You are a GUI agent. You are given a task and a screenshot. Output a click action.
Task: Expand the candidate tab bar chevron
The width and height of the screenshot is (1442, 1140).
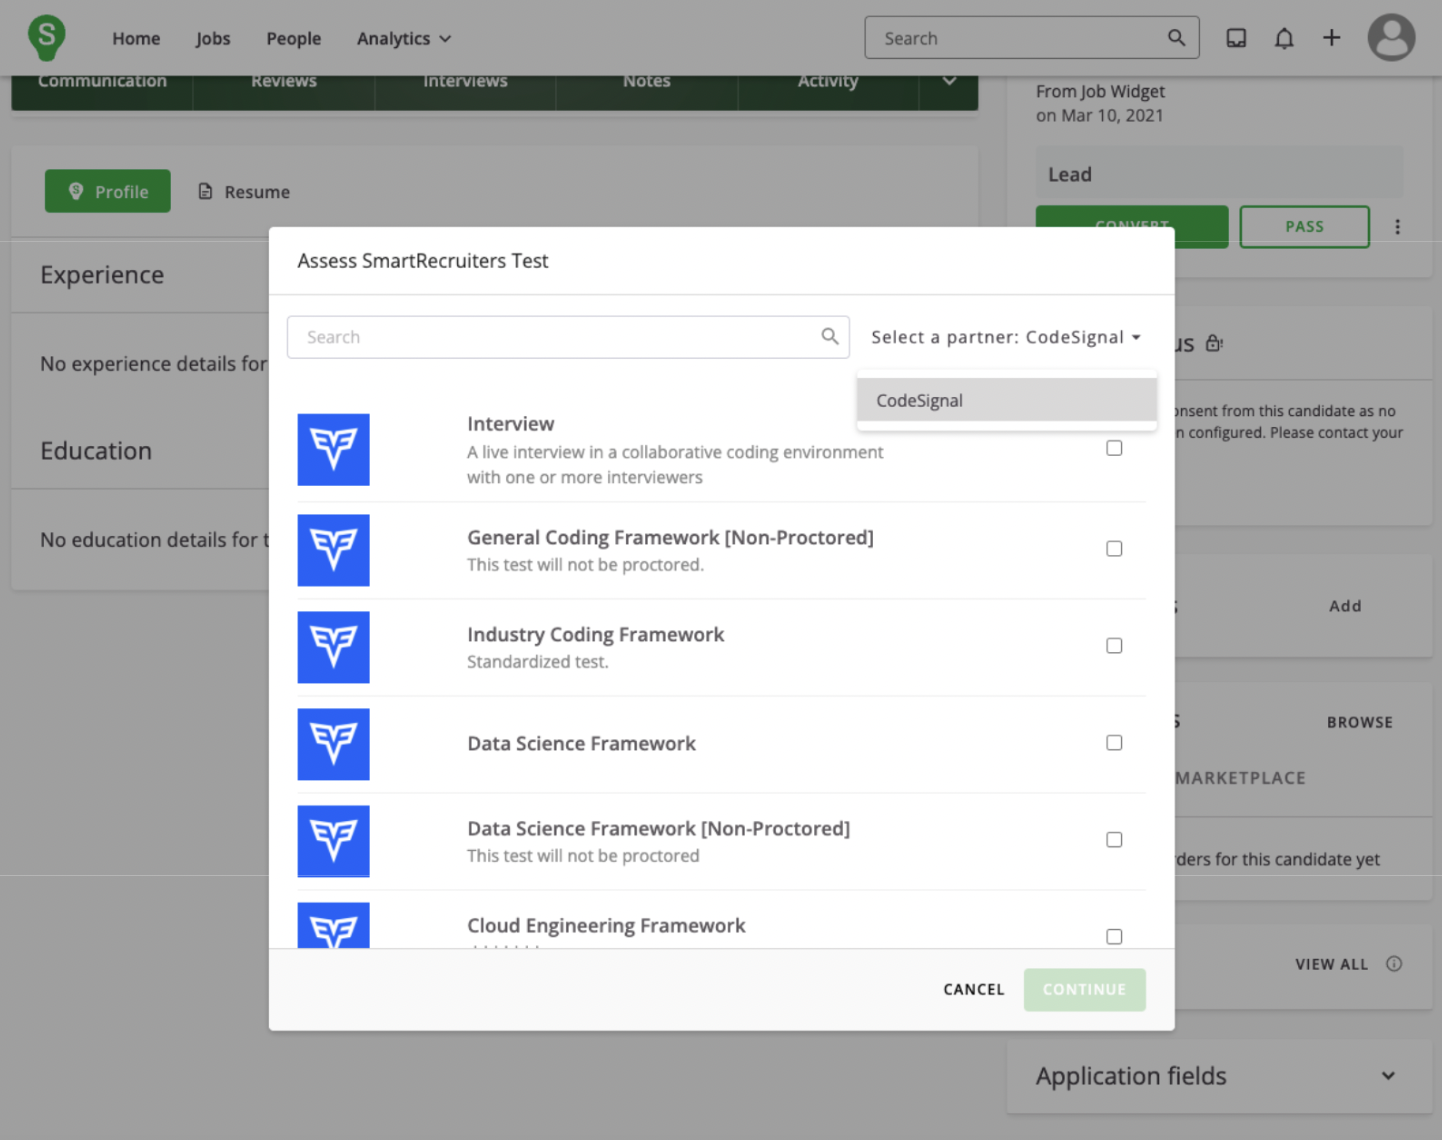949,81
